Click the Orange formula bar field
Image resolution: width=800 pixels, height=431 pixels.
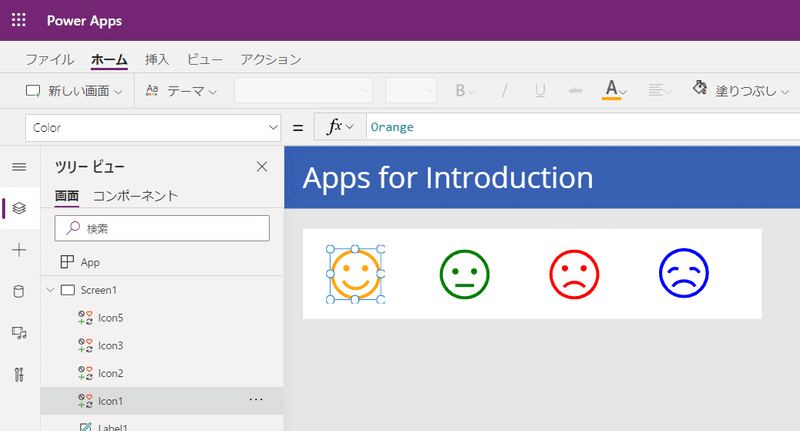point(583,126)
